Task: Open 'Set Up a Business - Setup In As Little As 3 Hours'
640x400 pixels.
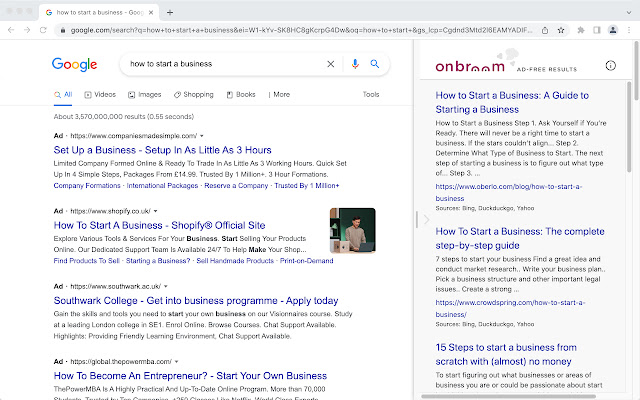Action: (x=162, y=150)
